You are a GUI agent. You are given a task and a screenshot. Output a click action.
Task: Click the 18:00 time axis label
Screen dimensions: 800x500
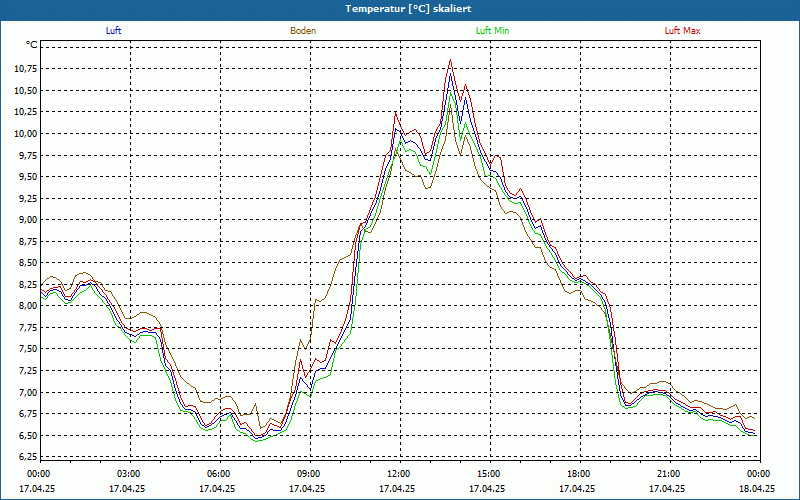coord(580,474)
